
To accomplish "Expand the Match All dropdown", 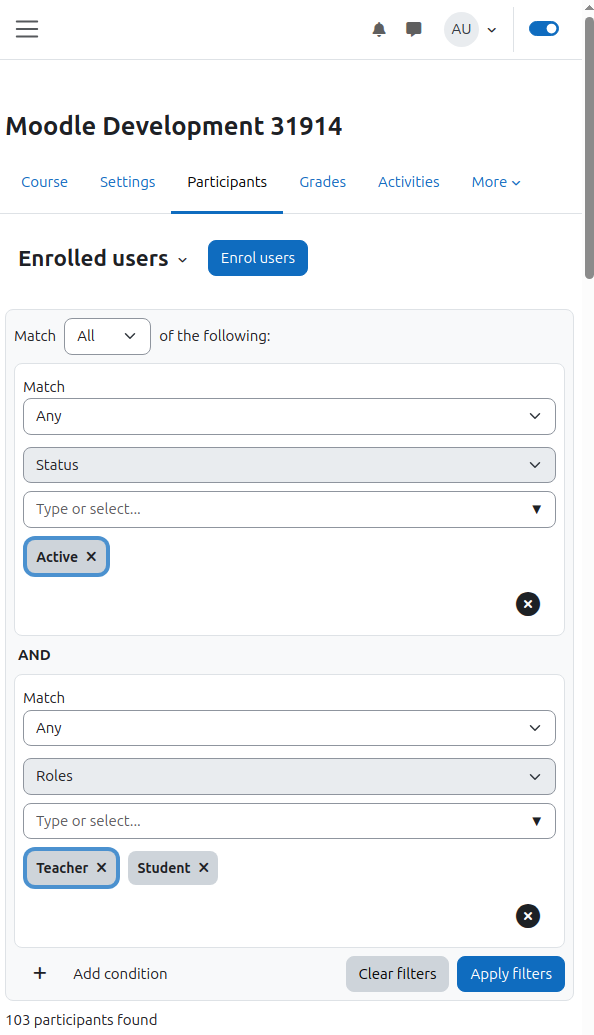I will coord(108,336).
